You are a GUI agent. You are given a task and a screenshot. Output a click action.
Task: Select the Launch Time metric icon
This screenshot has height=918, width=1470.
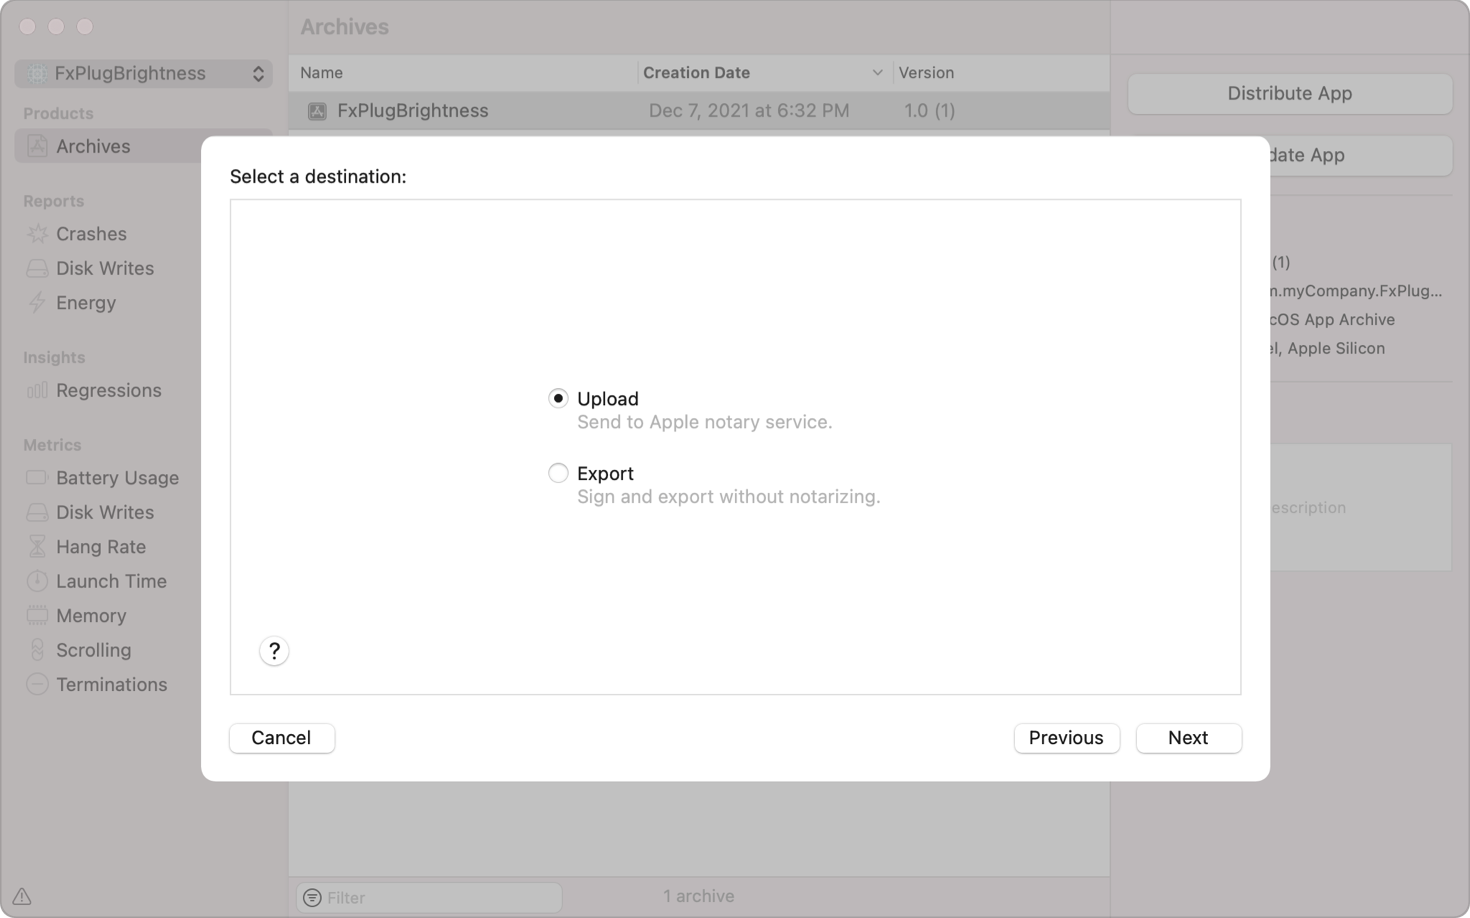pyautogui.click(x=37, y=581)
